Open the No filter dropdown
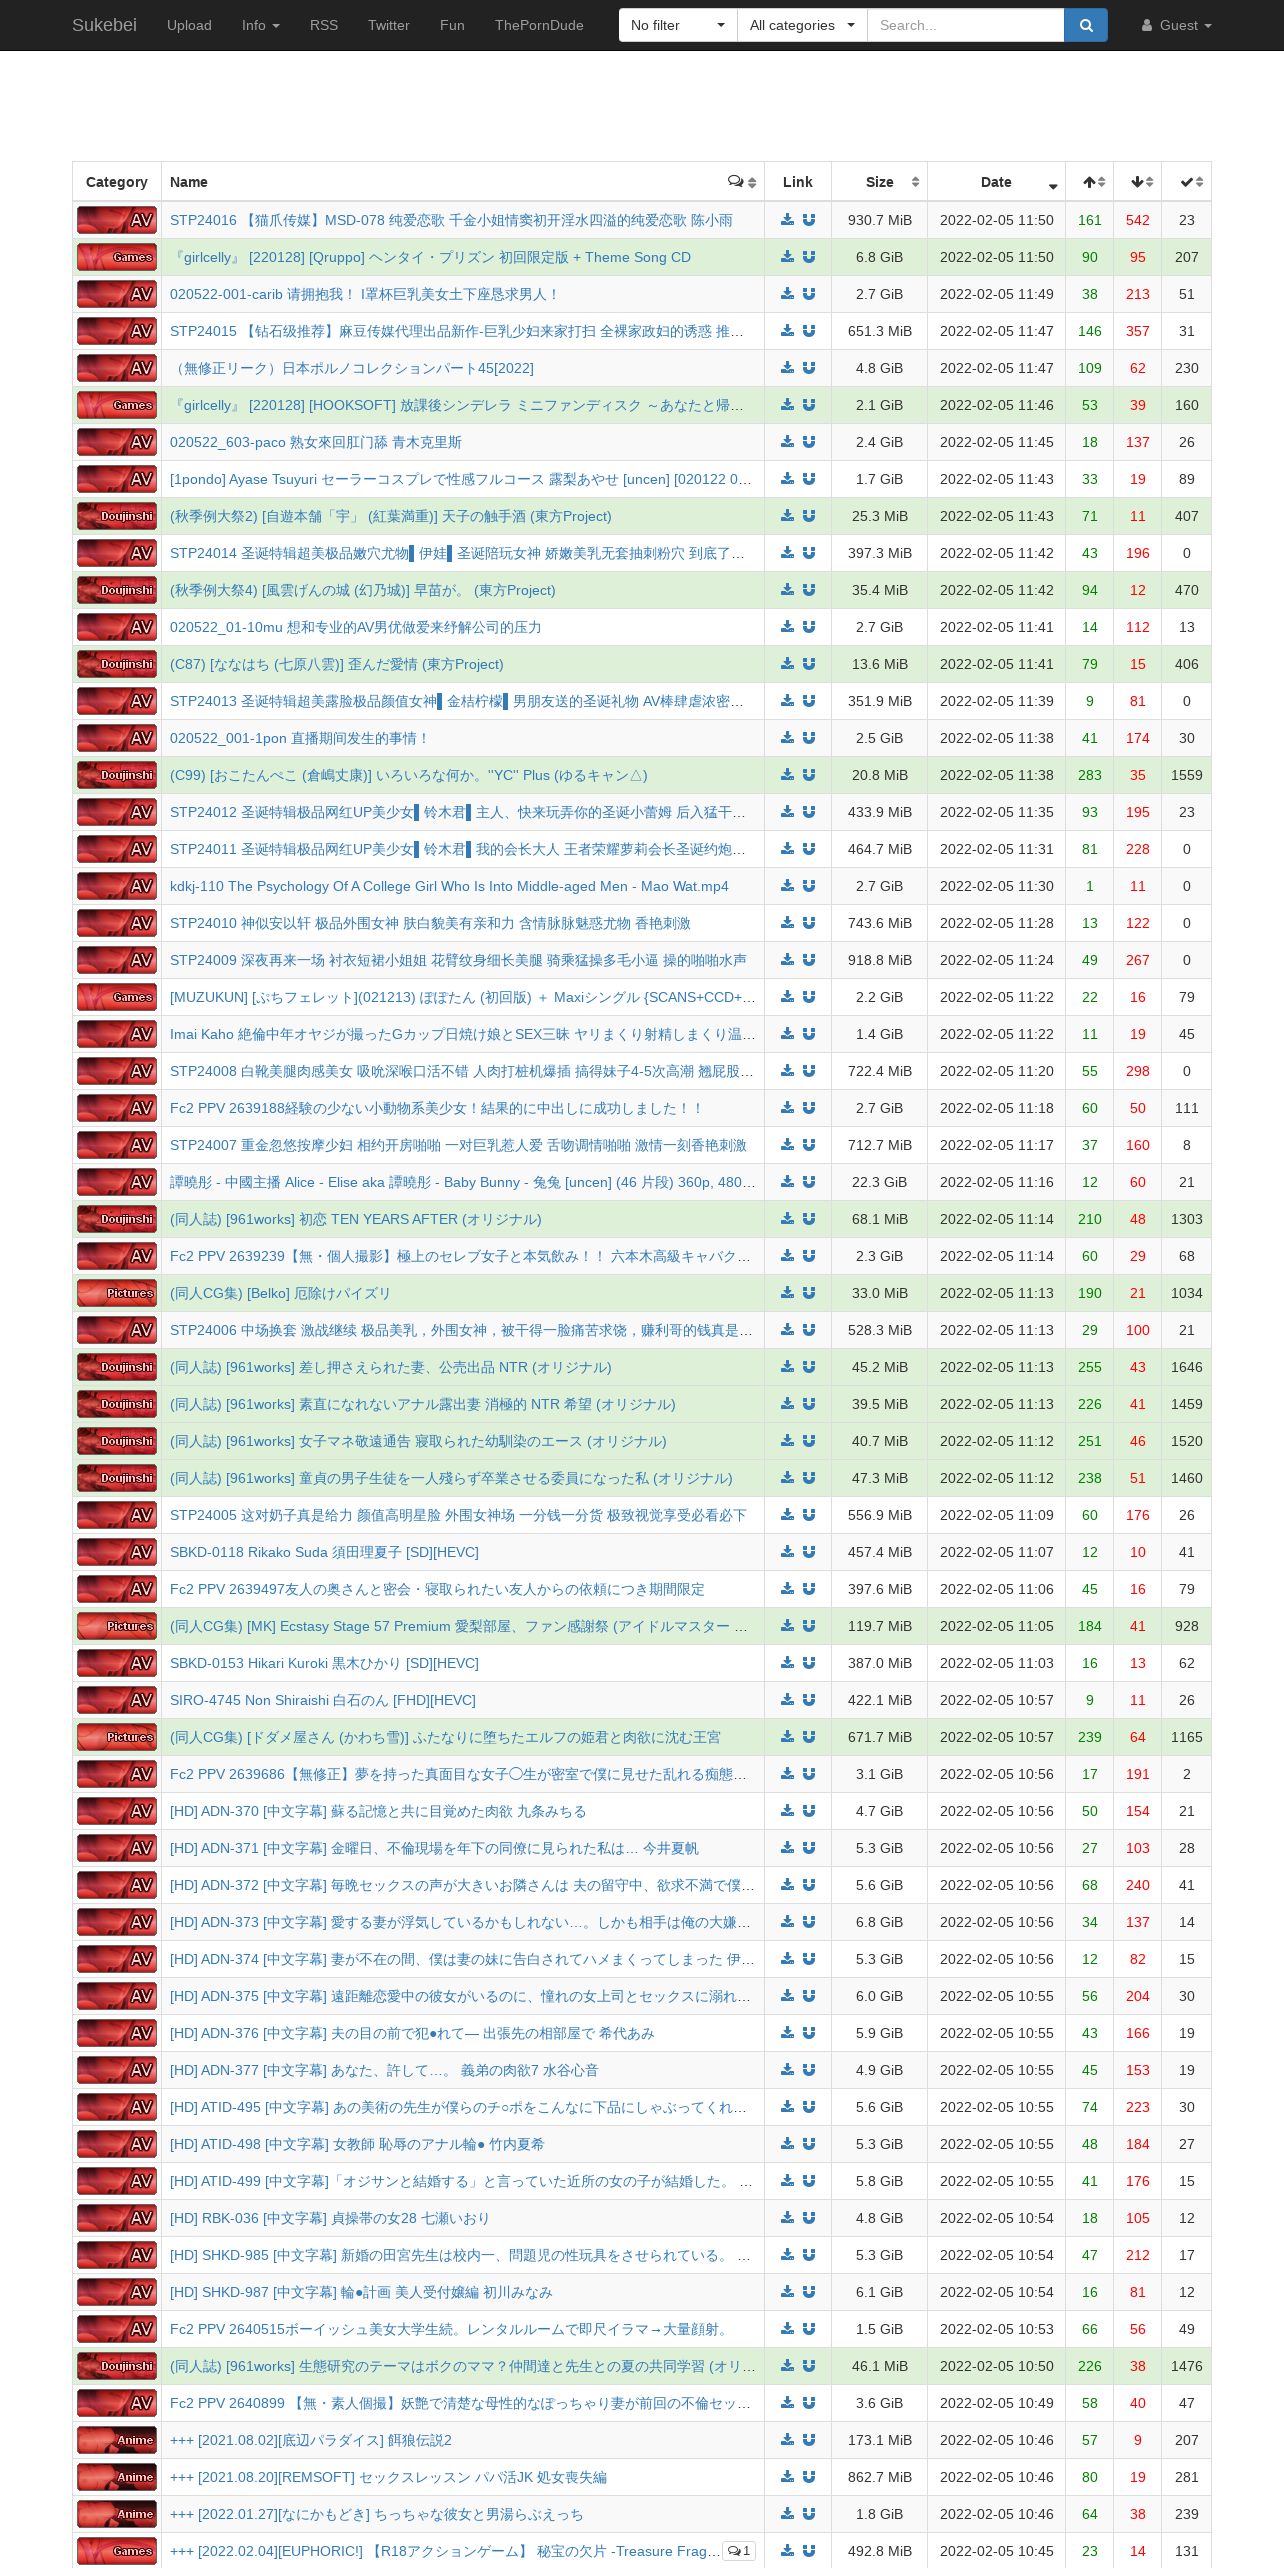1284x2568 pixels. [678, 25]
